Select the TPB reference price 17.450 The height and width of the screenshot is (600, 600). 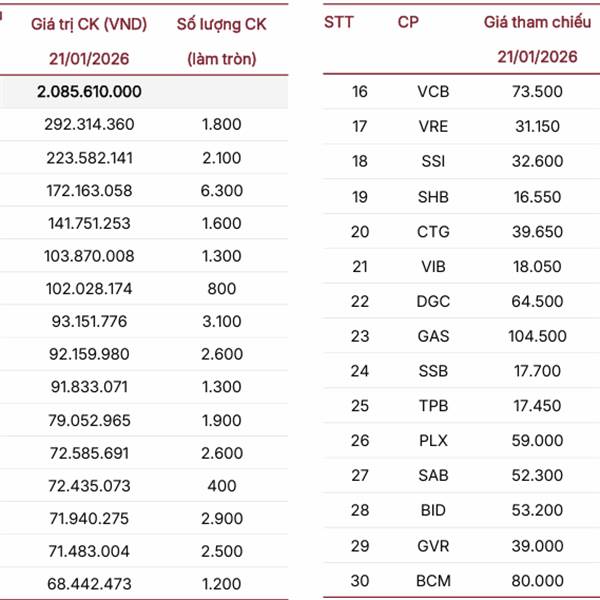(x=536, y=406)
